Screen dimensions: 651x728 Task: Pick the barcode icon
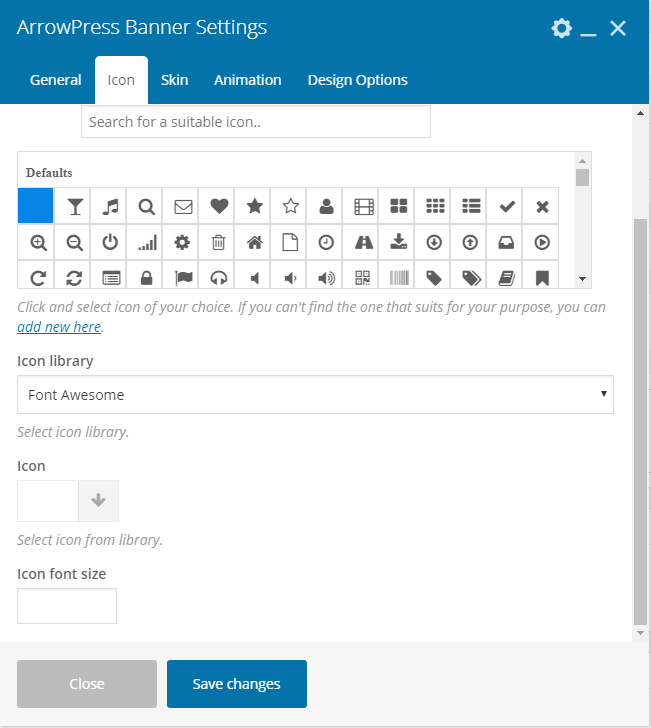point(398,278)
